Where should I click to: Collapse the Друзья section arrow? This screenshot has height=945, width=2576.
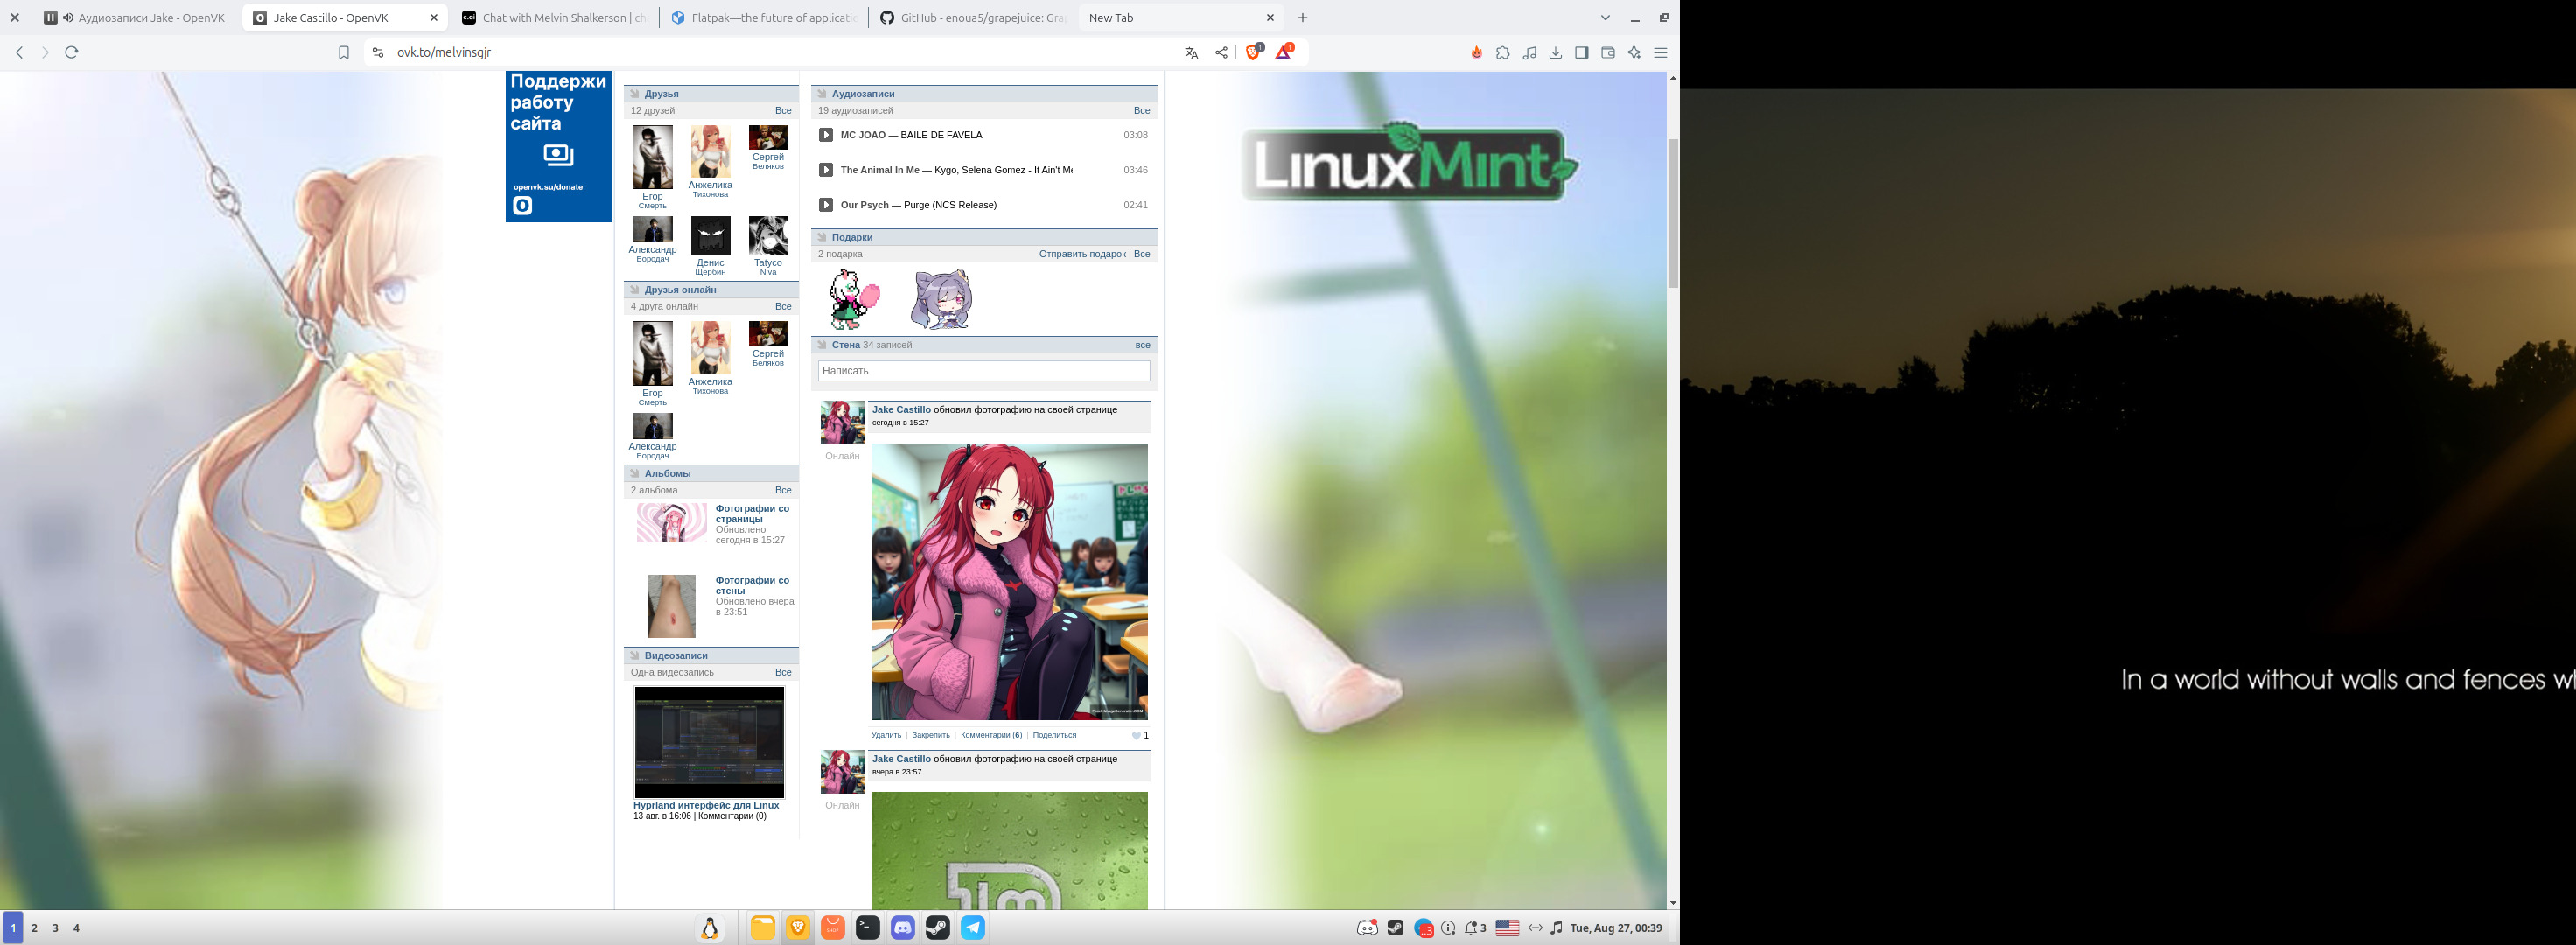[634, 94]
